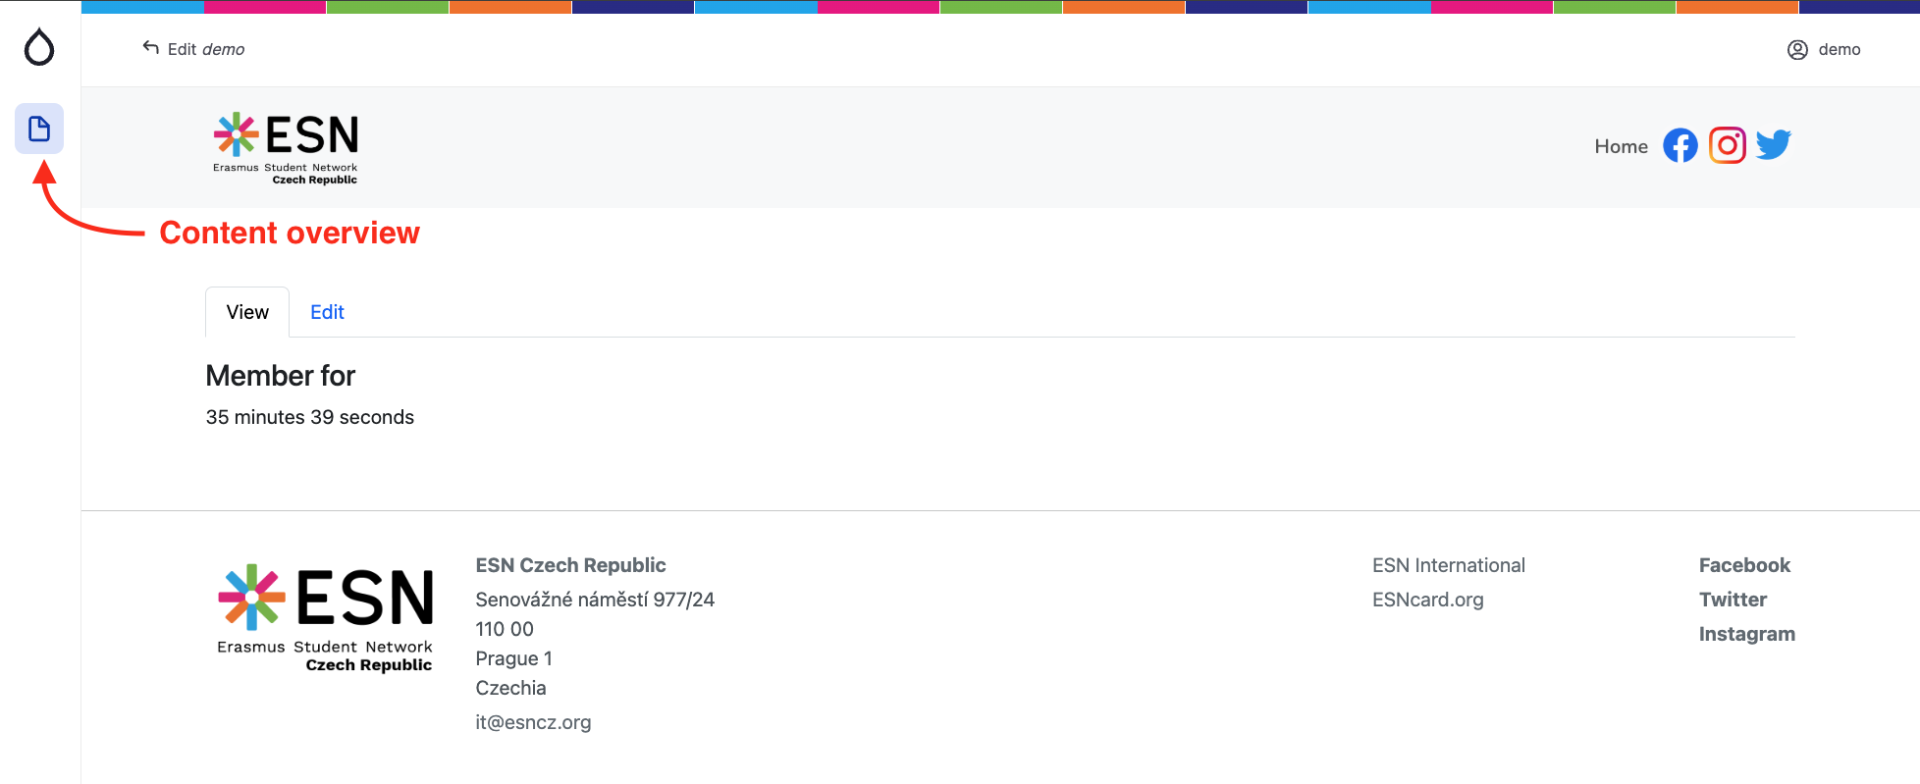Open the ESNcard.org footer link
This screenshot has width=1920, height=784.
(x=1427, y=600)
